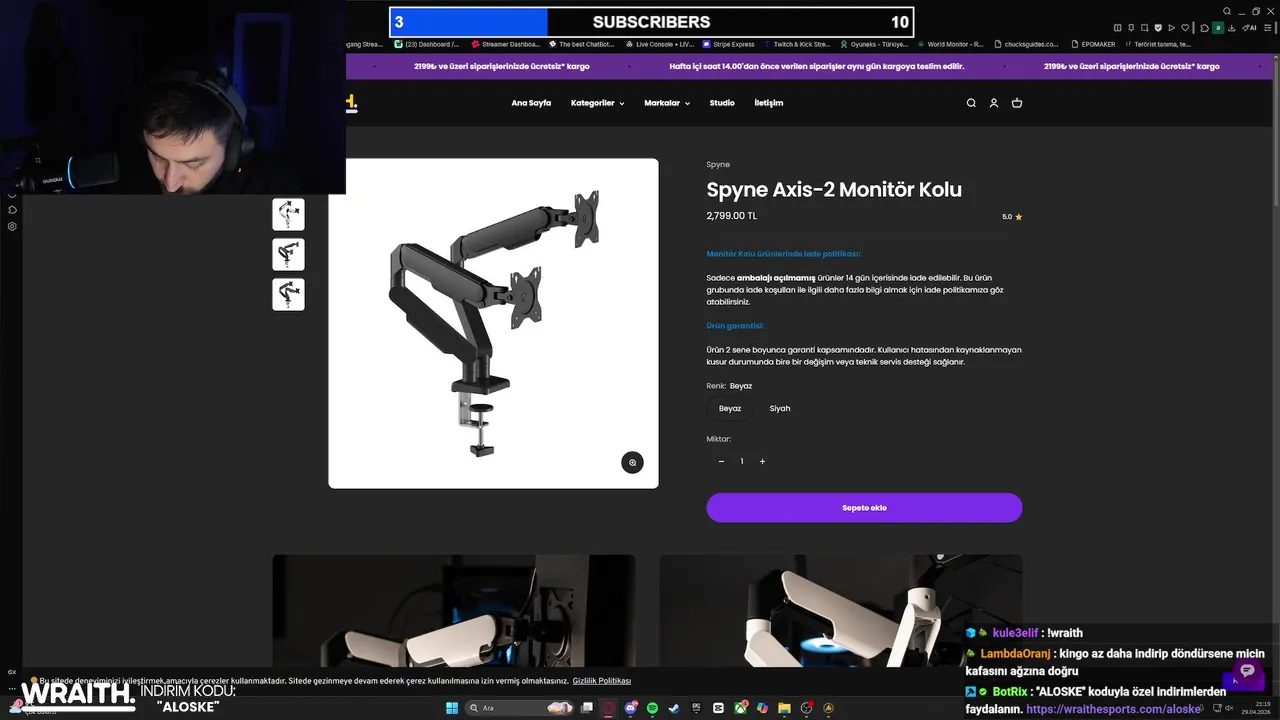Go to Ana Sayfa

point(531,103)
